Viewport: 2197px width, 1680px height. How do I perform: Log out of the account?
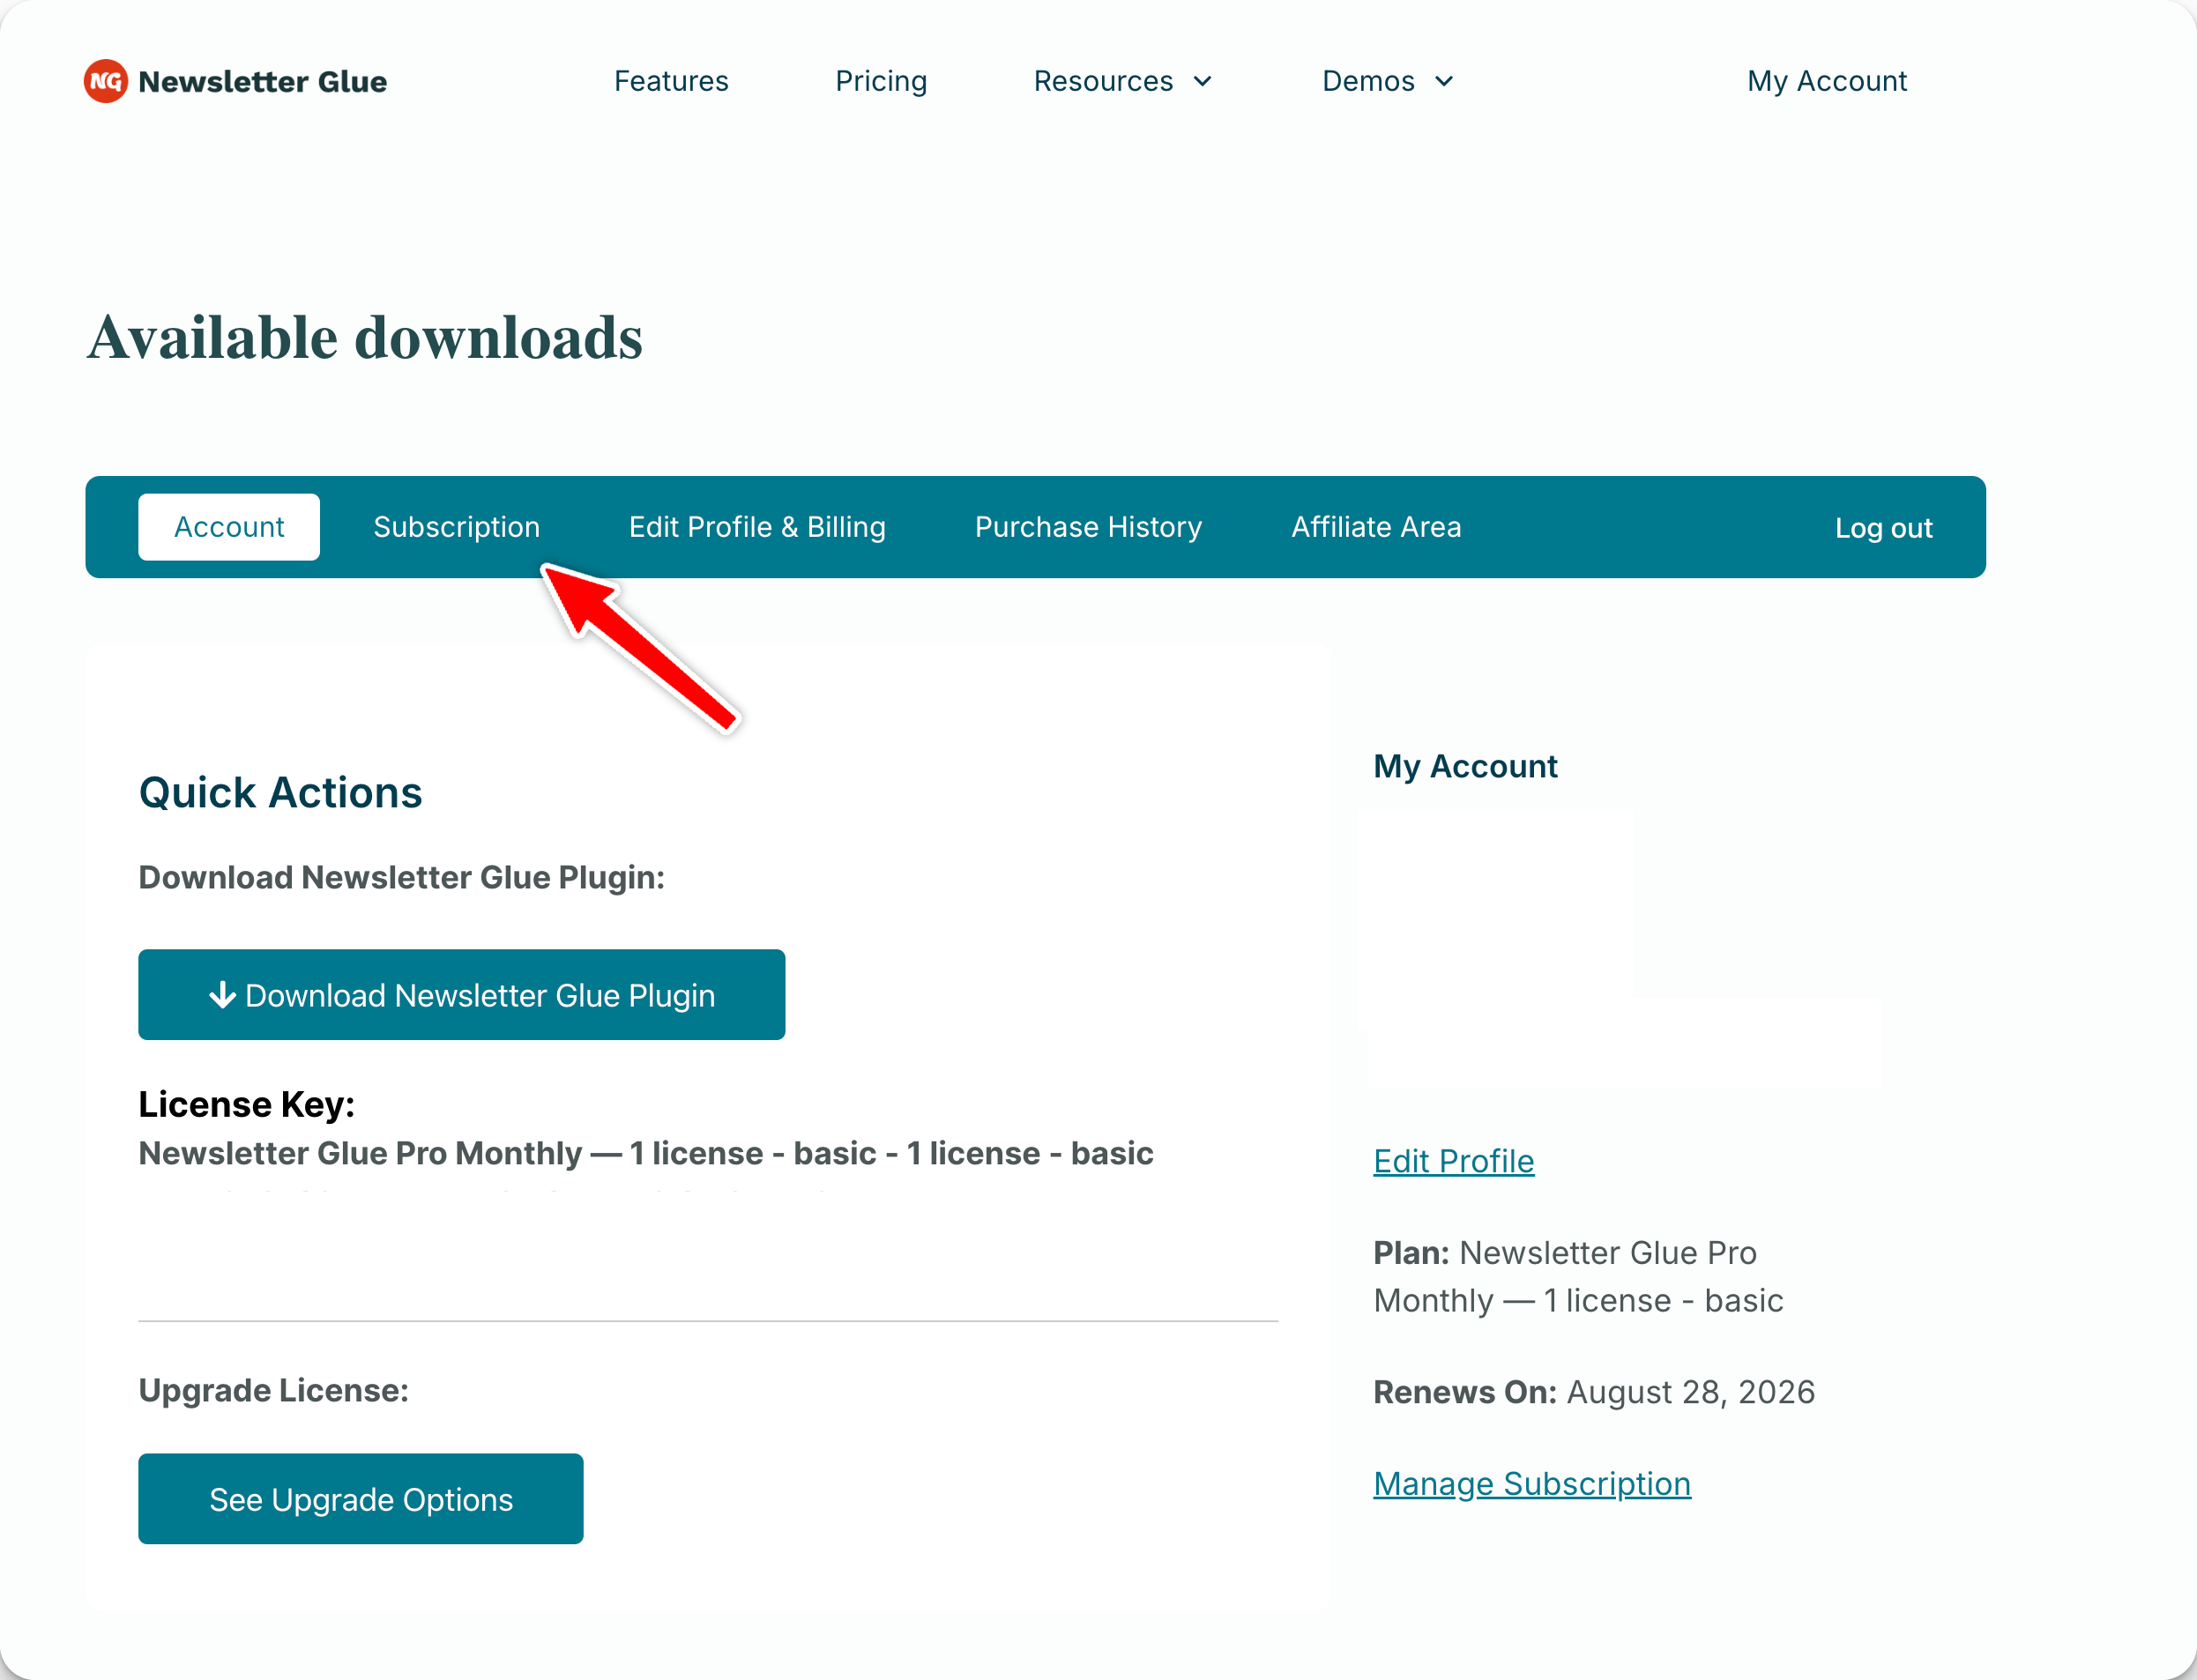pos(1883,528)
